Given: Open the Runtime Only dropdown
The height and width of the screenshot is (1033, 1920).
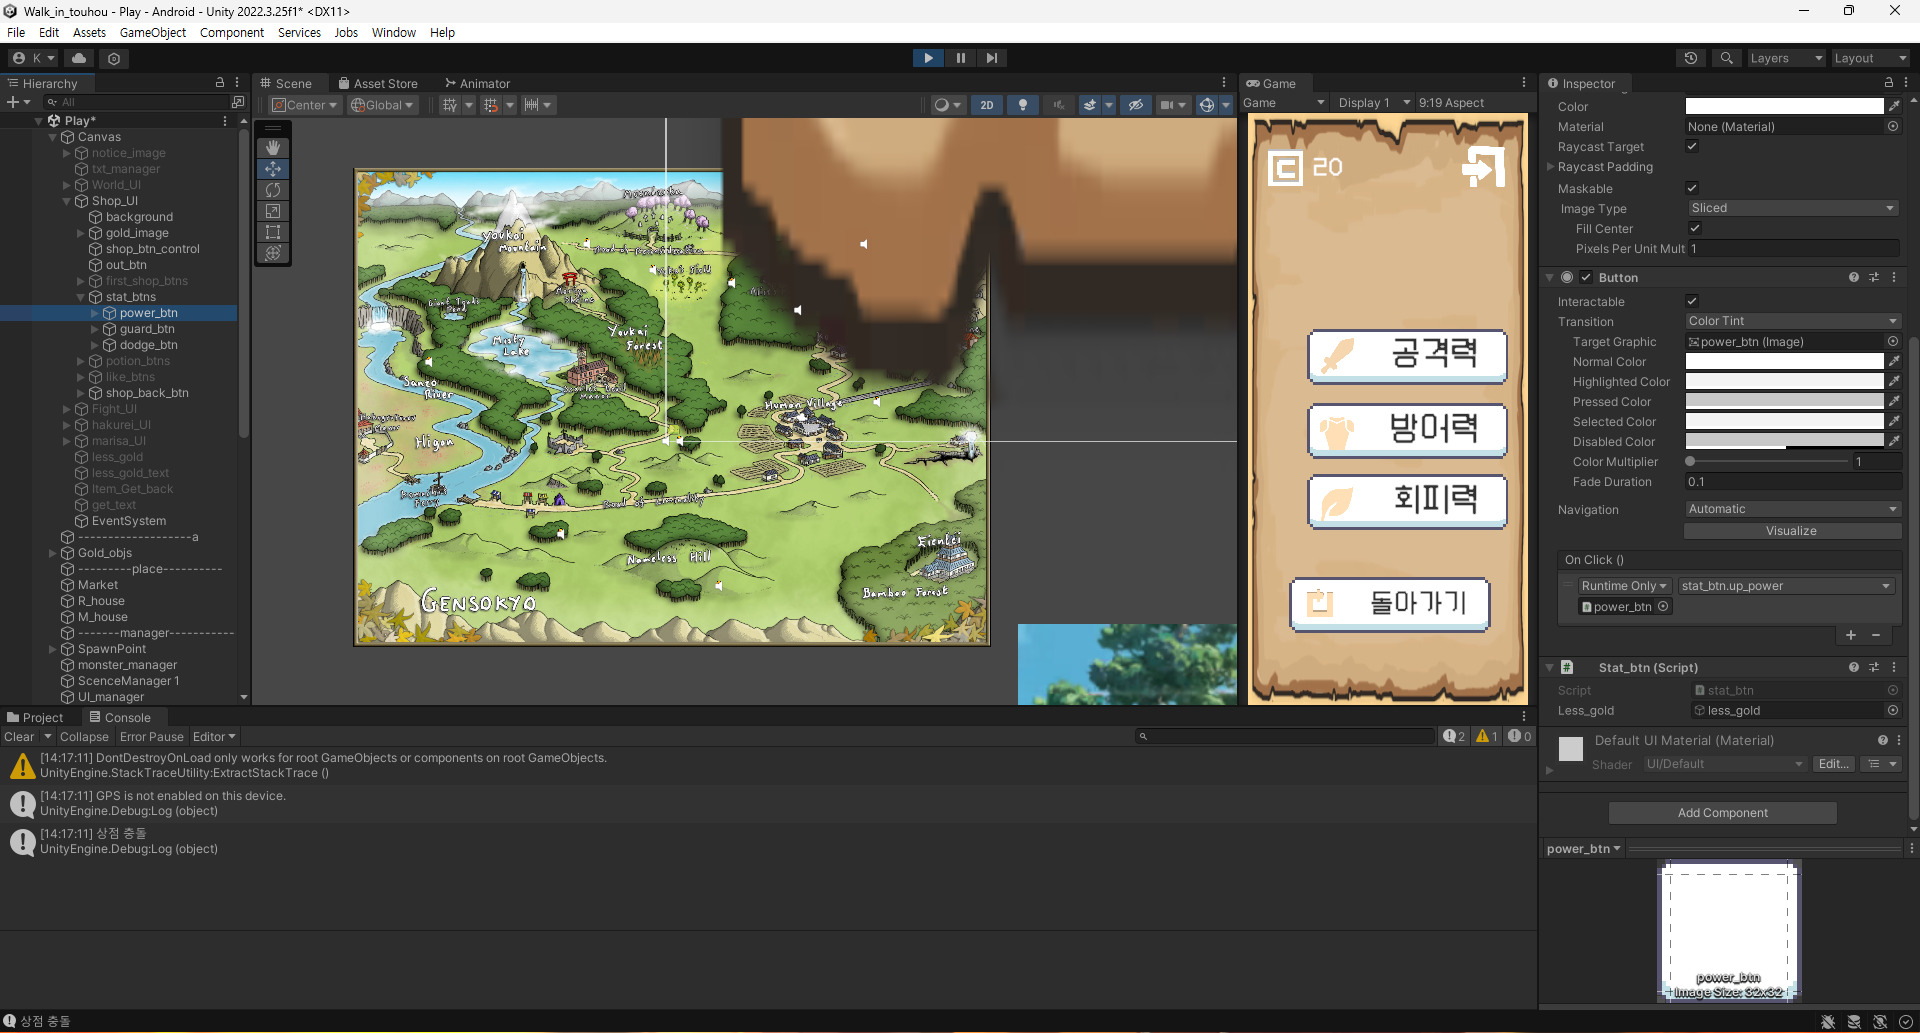Looking at the screenshot, I should coord(1624,586).
